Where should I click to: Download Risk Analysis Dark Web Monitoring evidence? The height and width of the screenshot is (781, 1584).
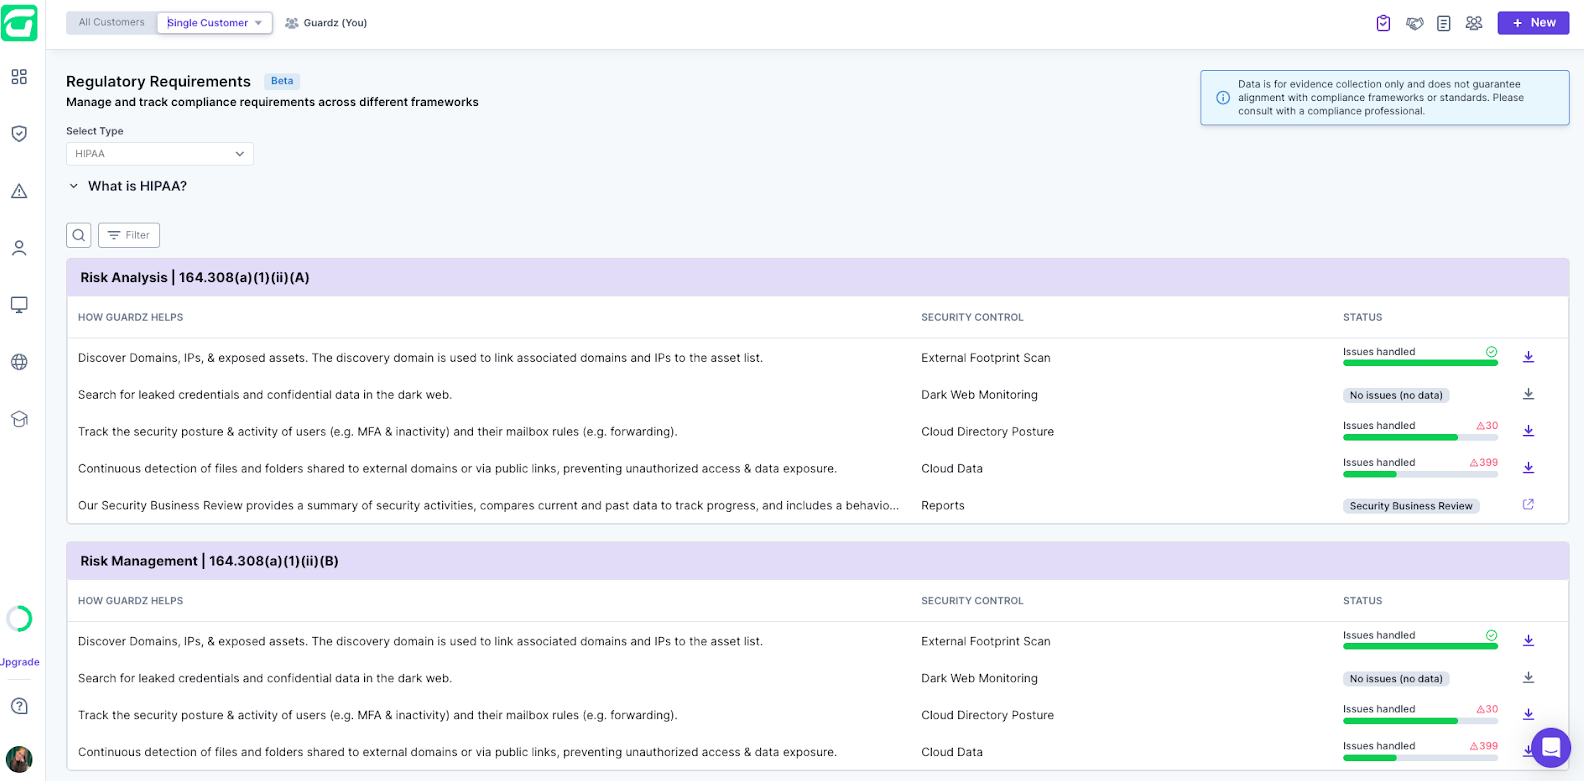[x=1528, y=394]
